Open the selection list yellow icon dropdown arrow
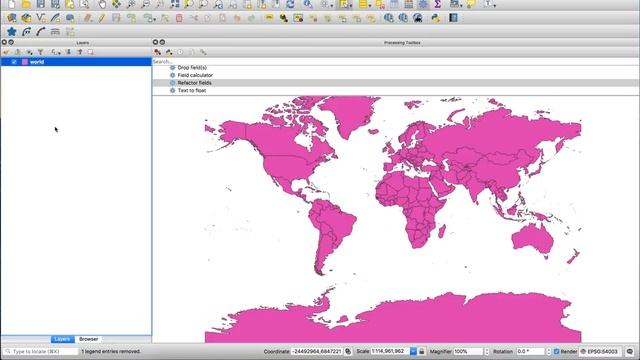Image resolution: width=640 pixels, height=360 pixels. [x=370, y=6]
